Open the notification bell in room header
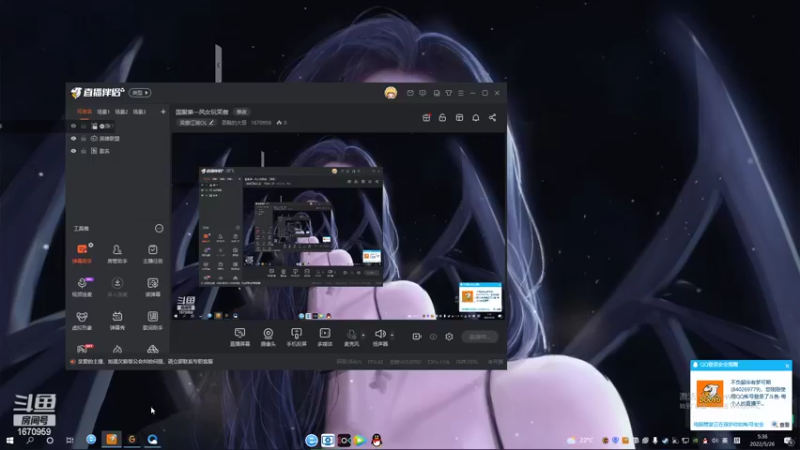This screenshot has width=800, height=450. click(x=476, y=118)
